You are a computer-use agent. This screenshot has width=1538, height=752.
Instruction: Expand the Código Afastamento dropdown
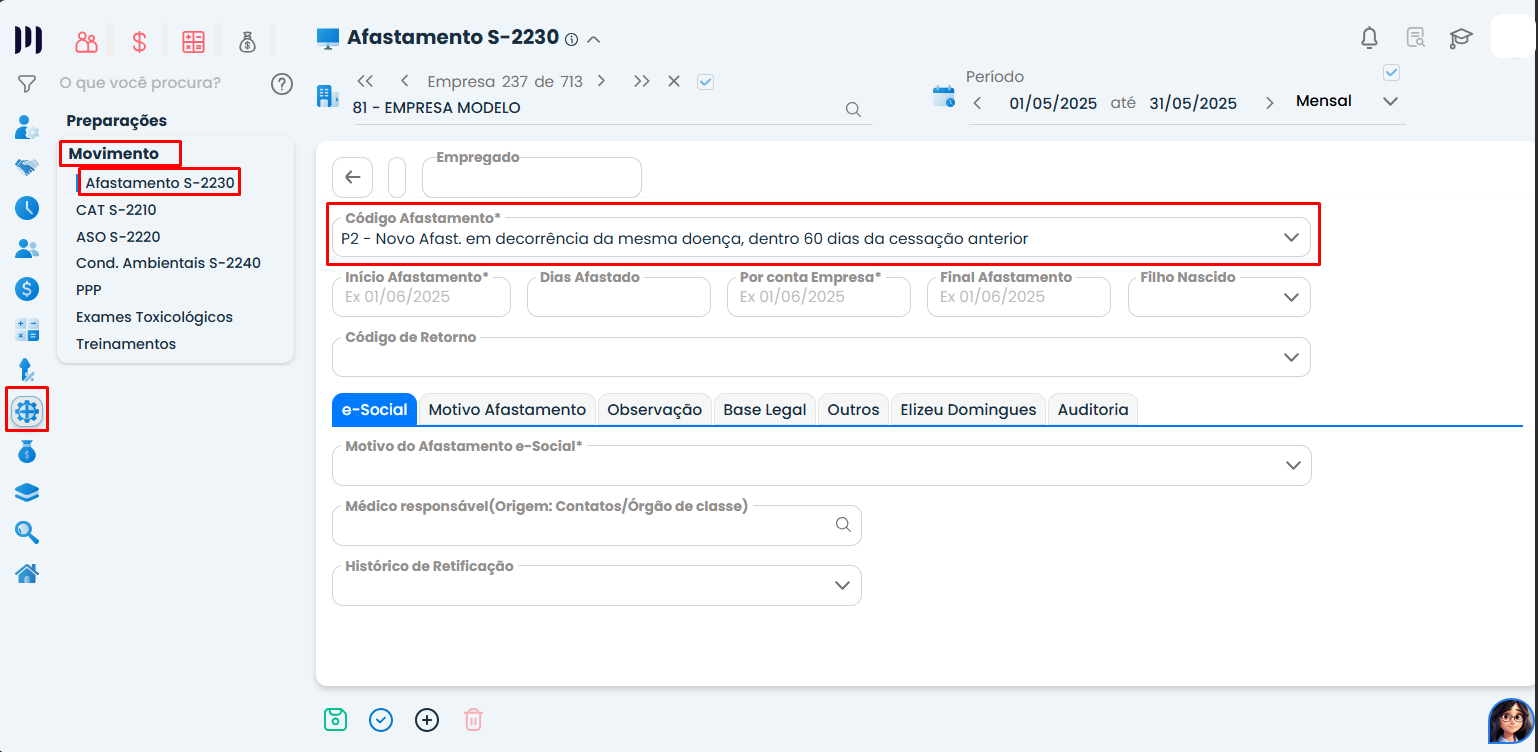click(1291, 238)
